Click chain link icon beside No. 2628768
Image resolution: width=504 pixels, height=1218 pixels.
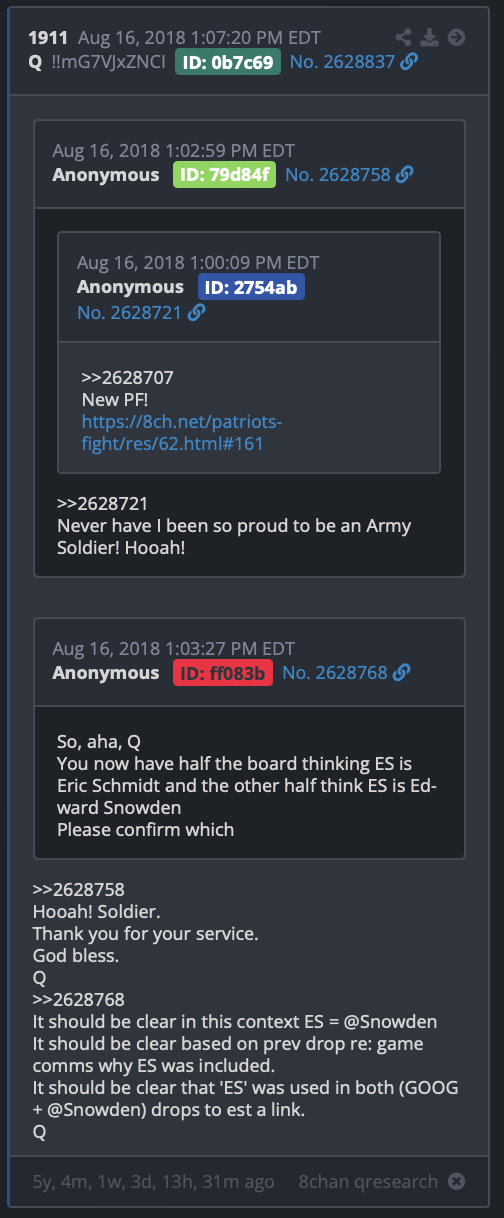401,673
